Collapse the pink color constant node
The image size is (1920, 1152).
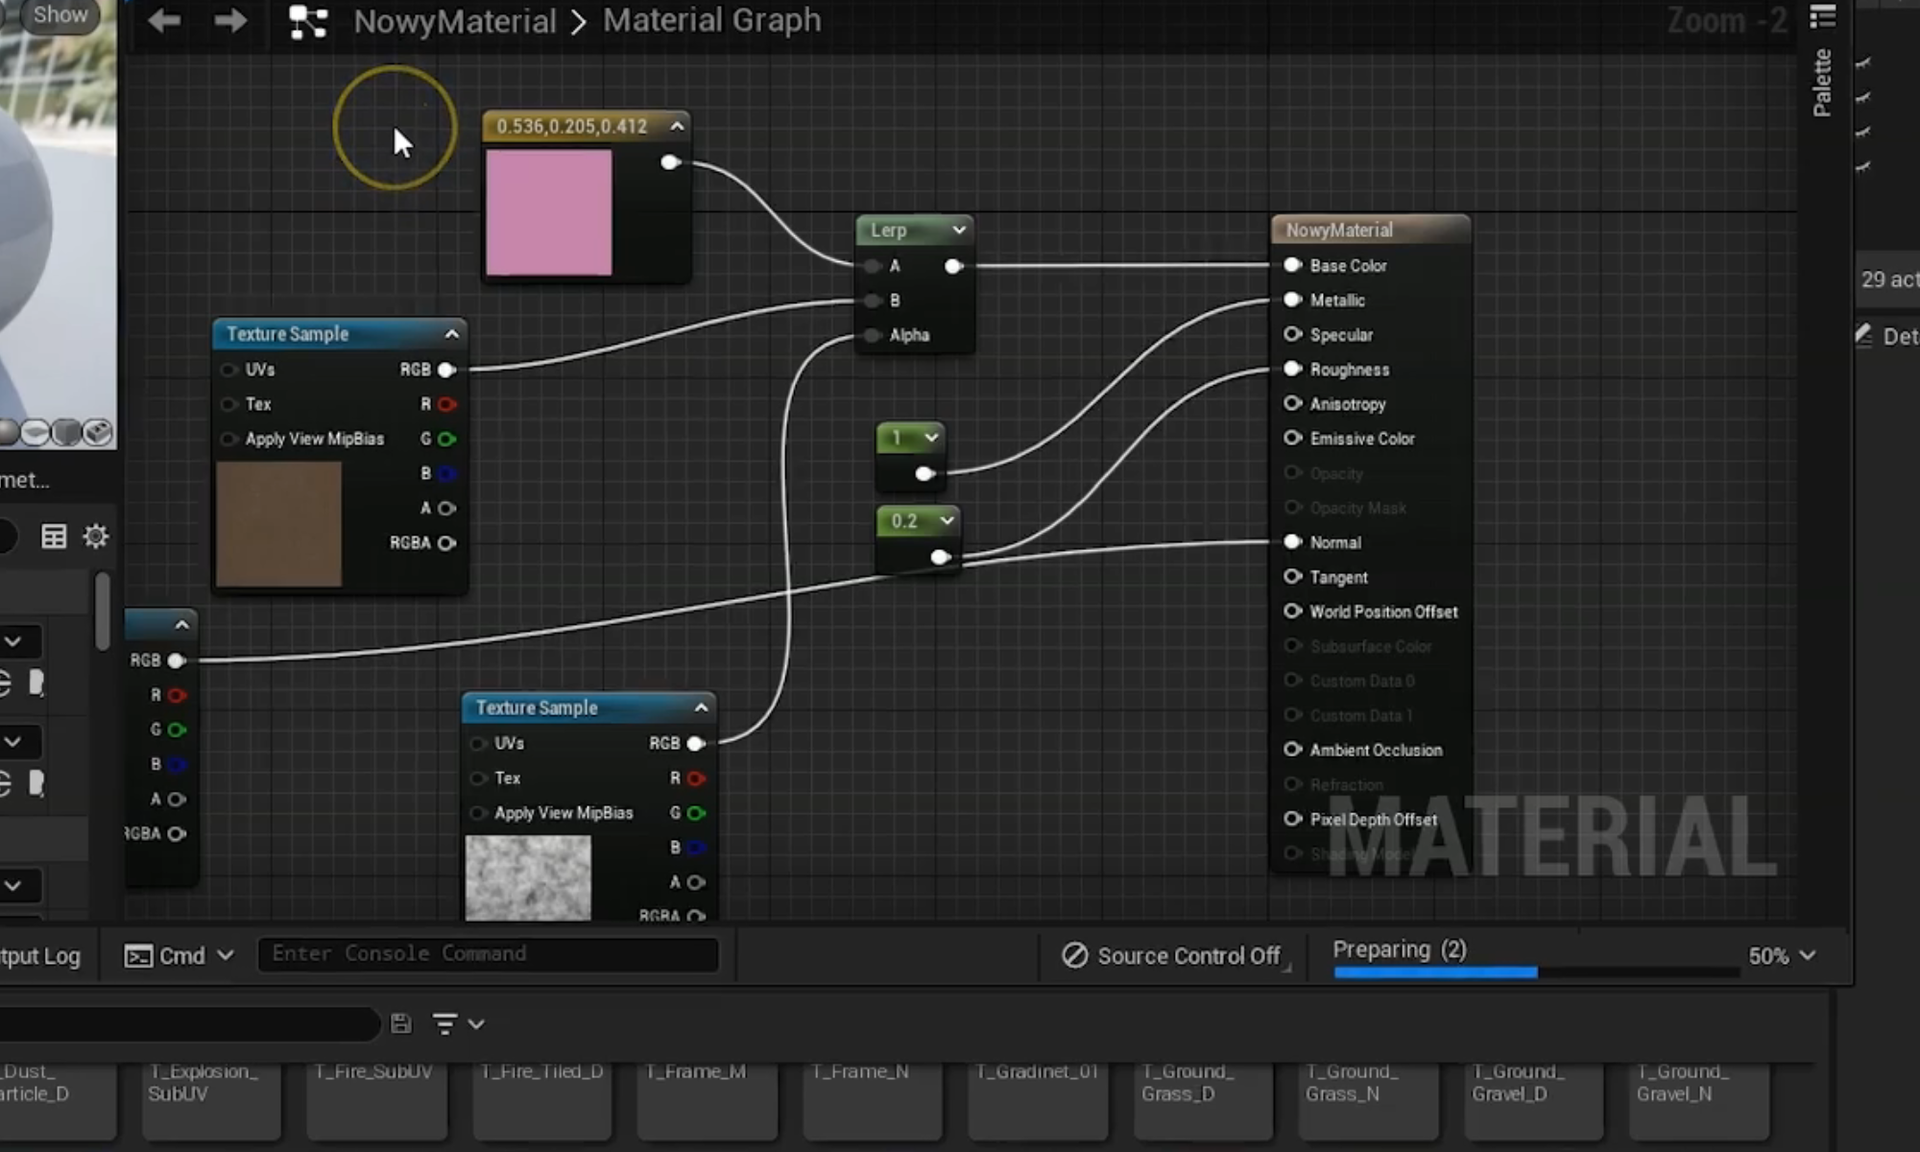click(x=677, y=126)
